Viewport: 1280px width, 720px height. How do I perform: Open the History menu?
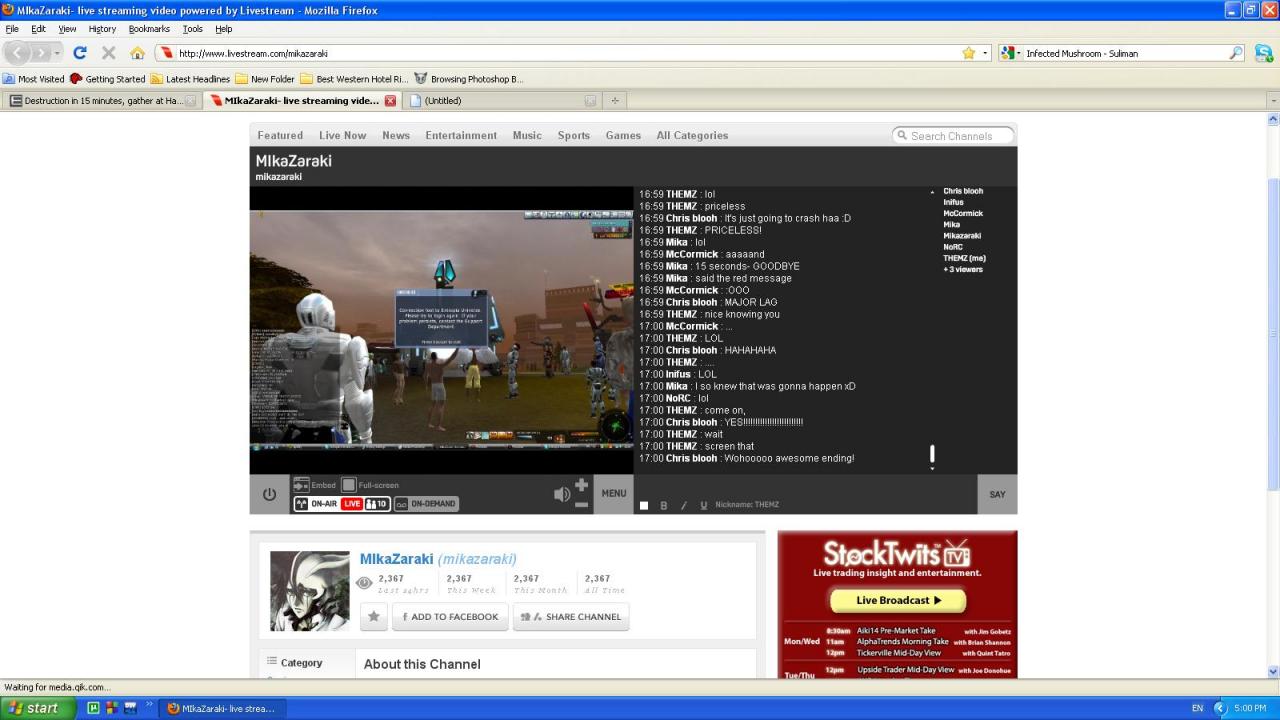(102, 29)
